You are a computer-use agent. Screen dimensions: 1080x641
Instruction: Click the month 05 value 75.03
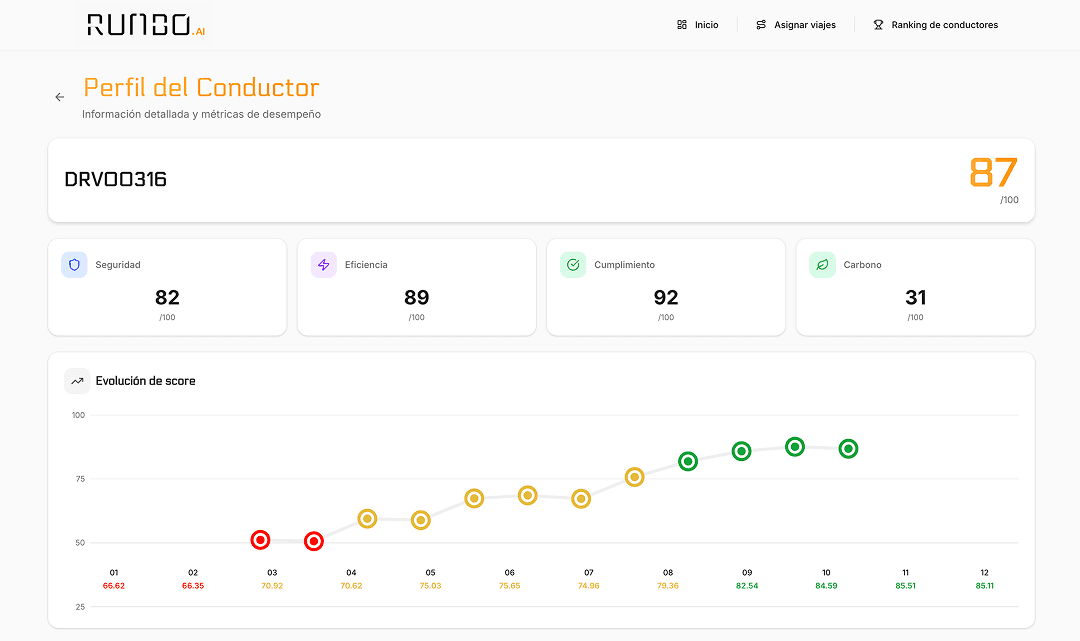pyautogui.click(x=430, y=586)
